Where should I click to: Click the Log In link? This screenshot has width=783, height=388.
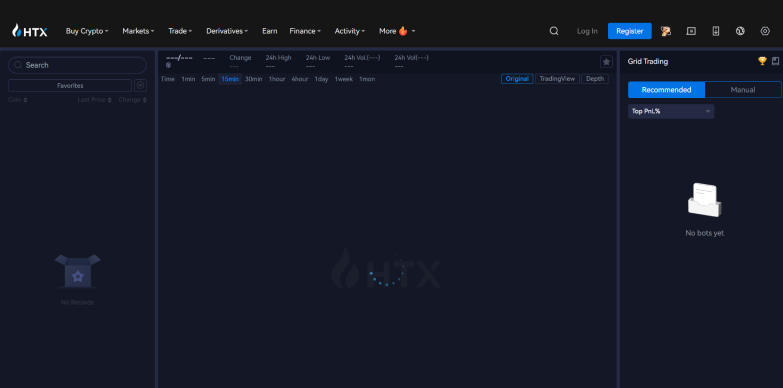click(587, 31)
